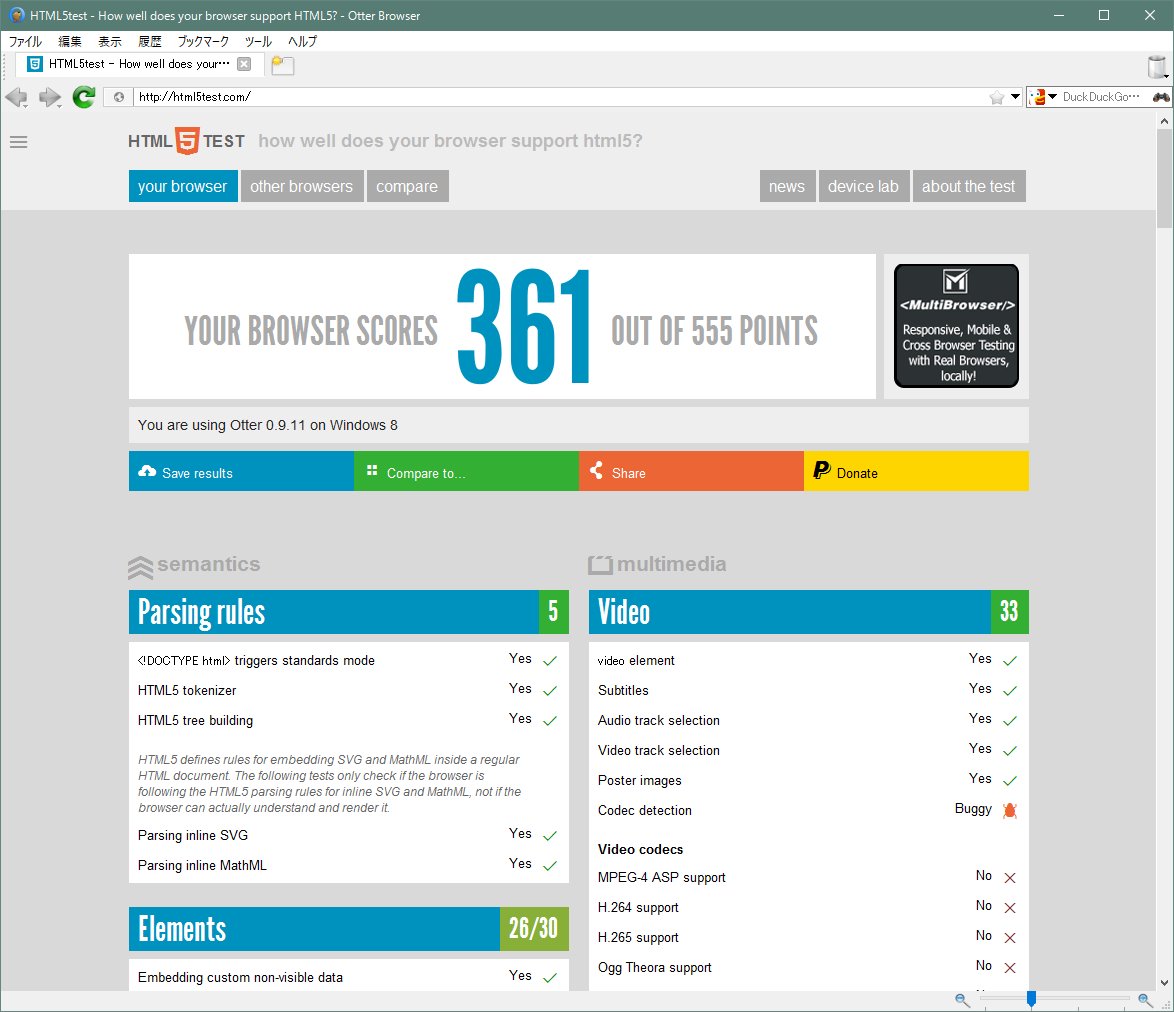Open the 'news' page

[x=787, y=186]
